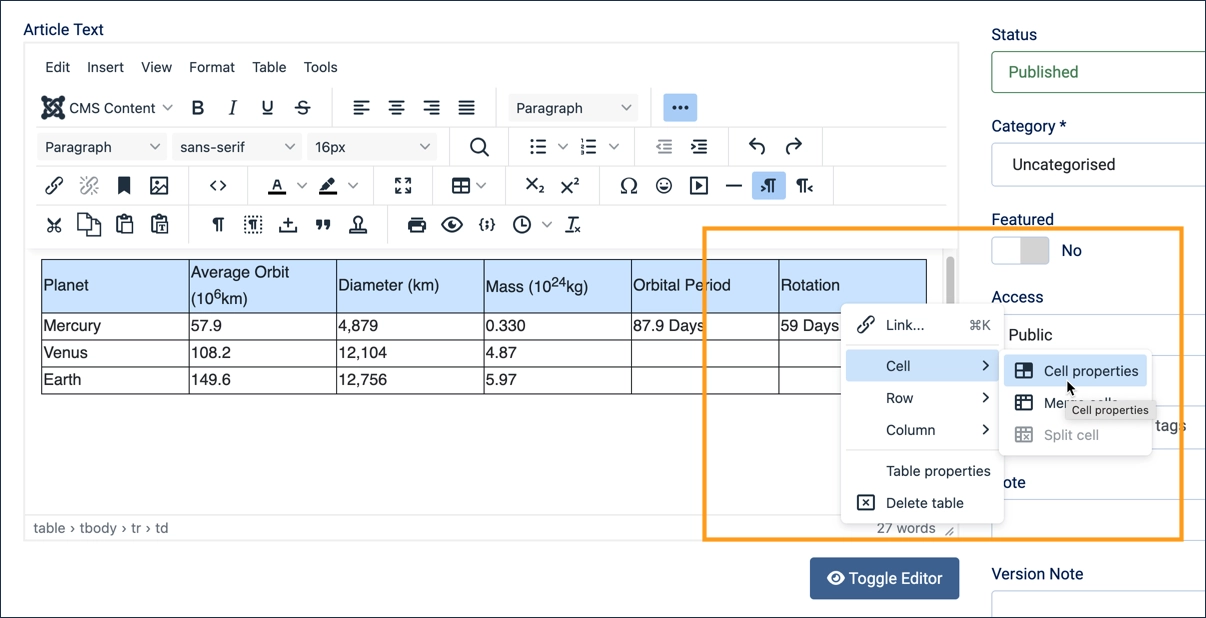The height and width of the screenshot is (618, 1206).
Task: Toggle the Featured switch to Yes
Action: coord(1020,250)
